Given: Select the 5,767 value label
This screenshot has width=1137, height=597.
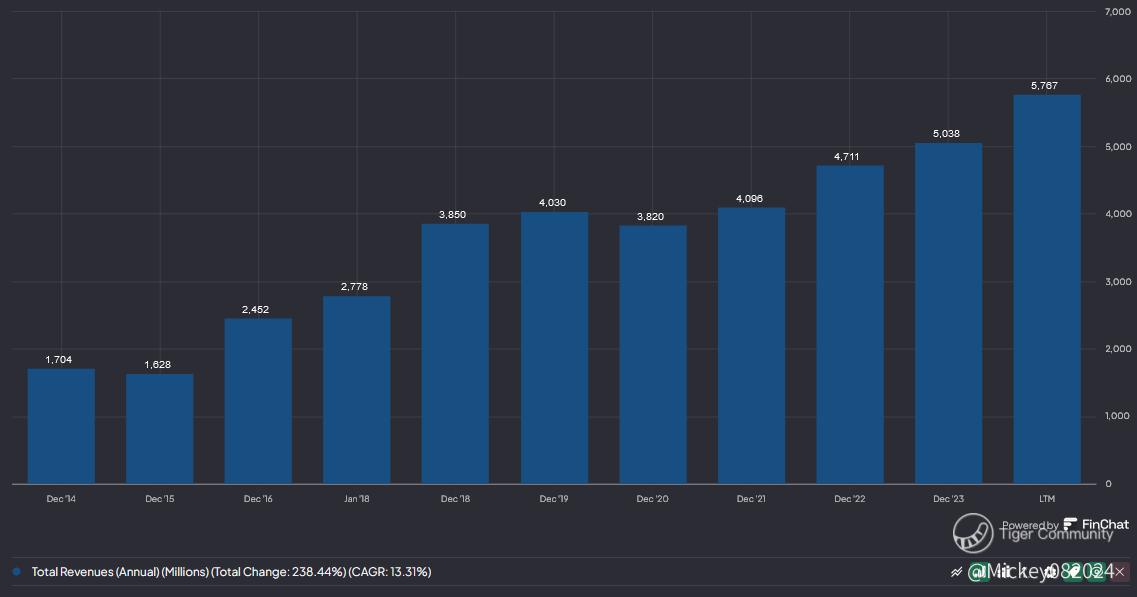Looking at the screenshot, I should (1044, 86).
